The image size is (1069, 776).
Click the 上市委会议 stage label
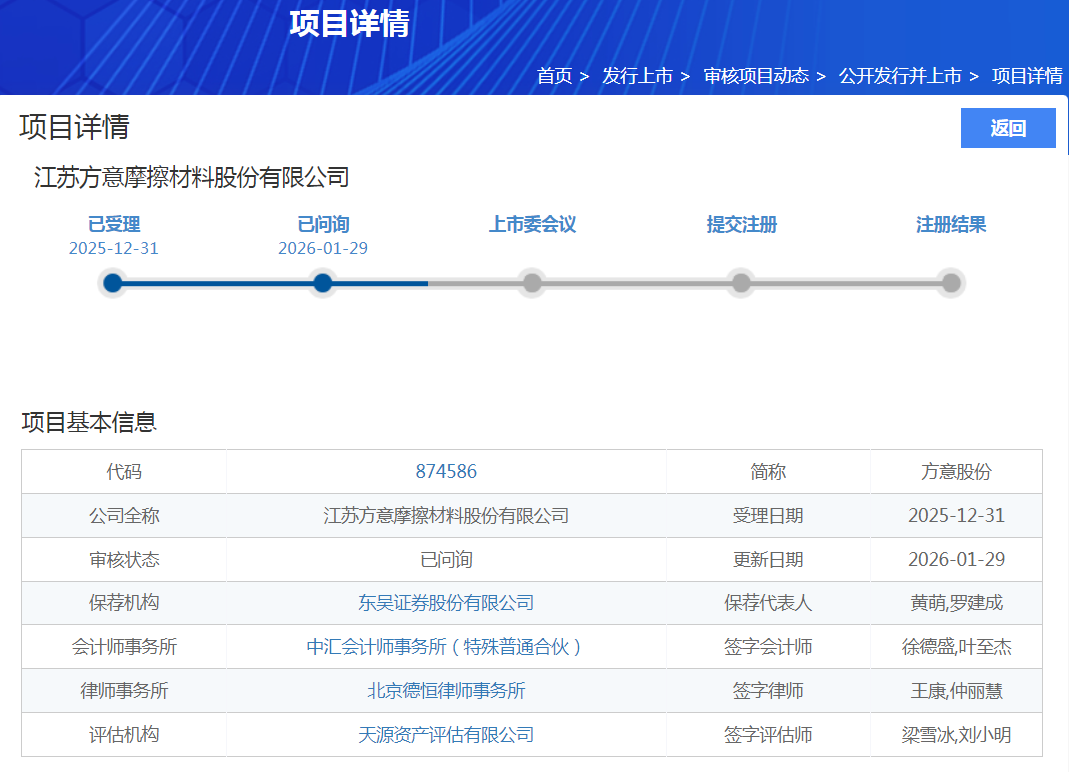coord(532,224)
